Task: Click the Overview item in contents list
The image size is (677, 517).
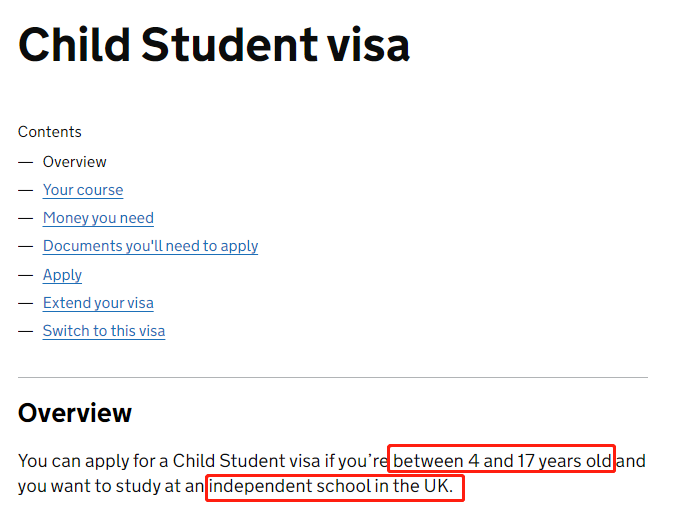Action: [x=74, y=162]
